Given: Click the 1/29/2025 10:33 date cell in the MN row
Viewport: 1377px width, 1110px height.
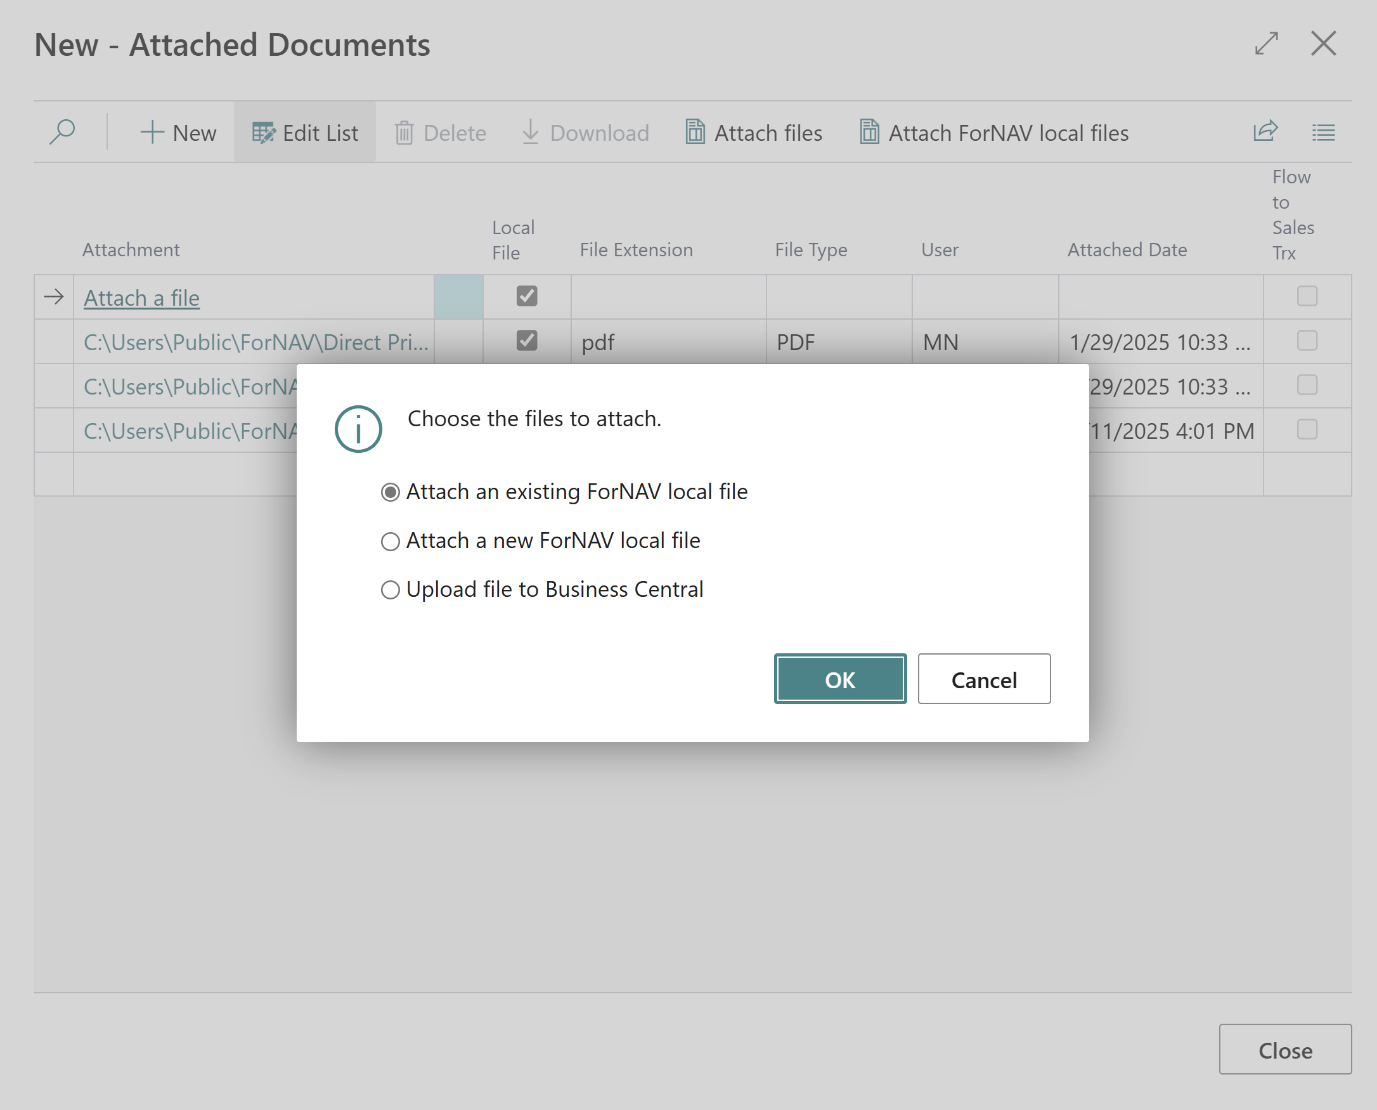Looking at the screenshot, I should click(x=1161, y=342).
